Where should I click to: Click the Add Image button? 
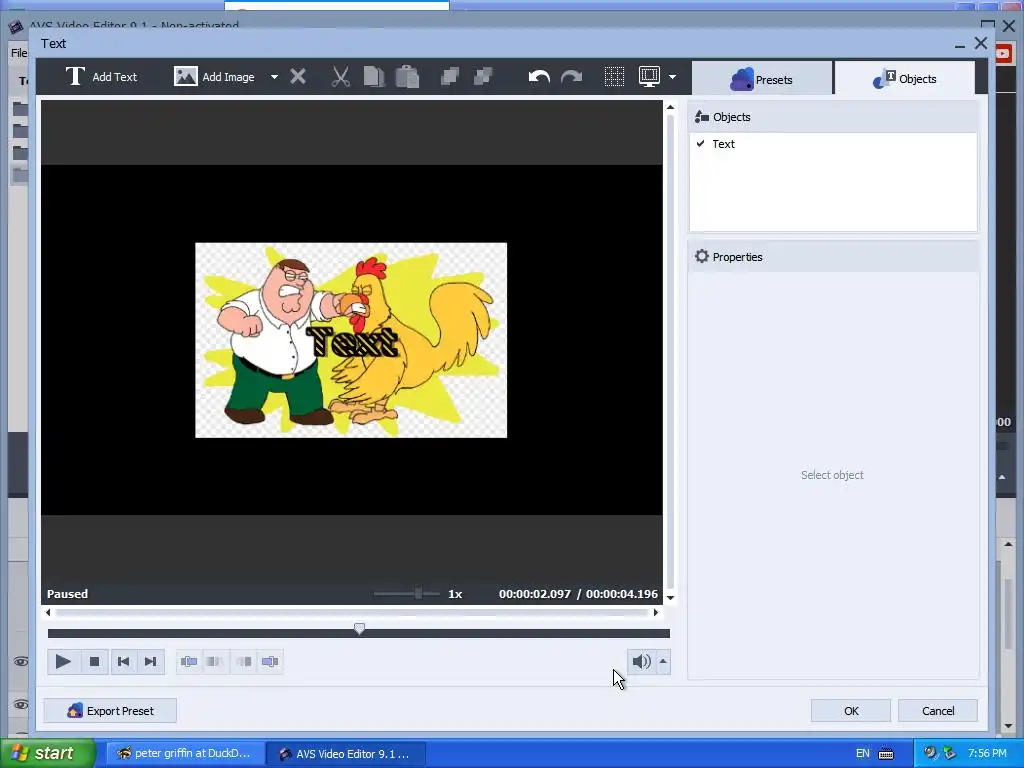point(214,77)
